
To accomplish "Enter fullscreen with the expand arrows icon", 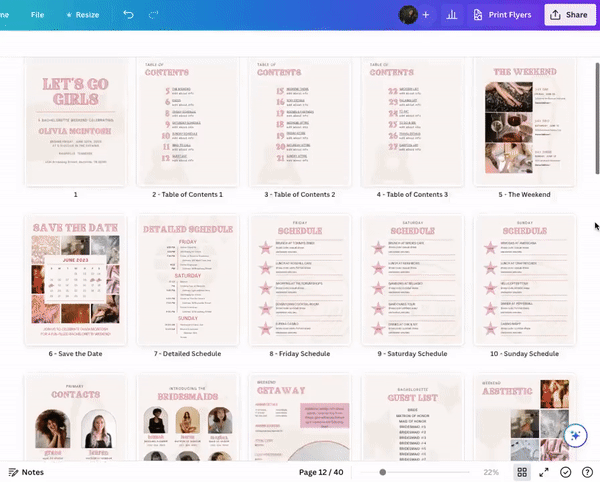I will click(544, 472).
